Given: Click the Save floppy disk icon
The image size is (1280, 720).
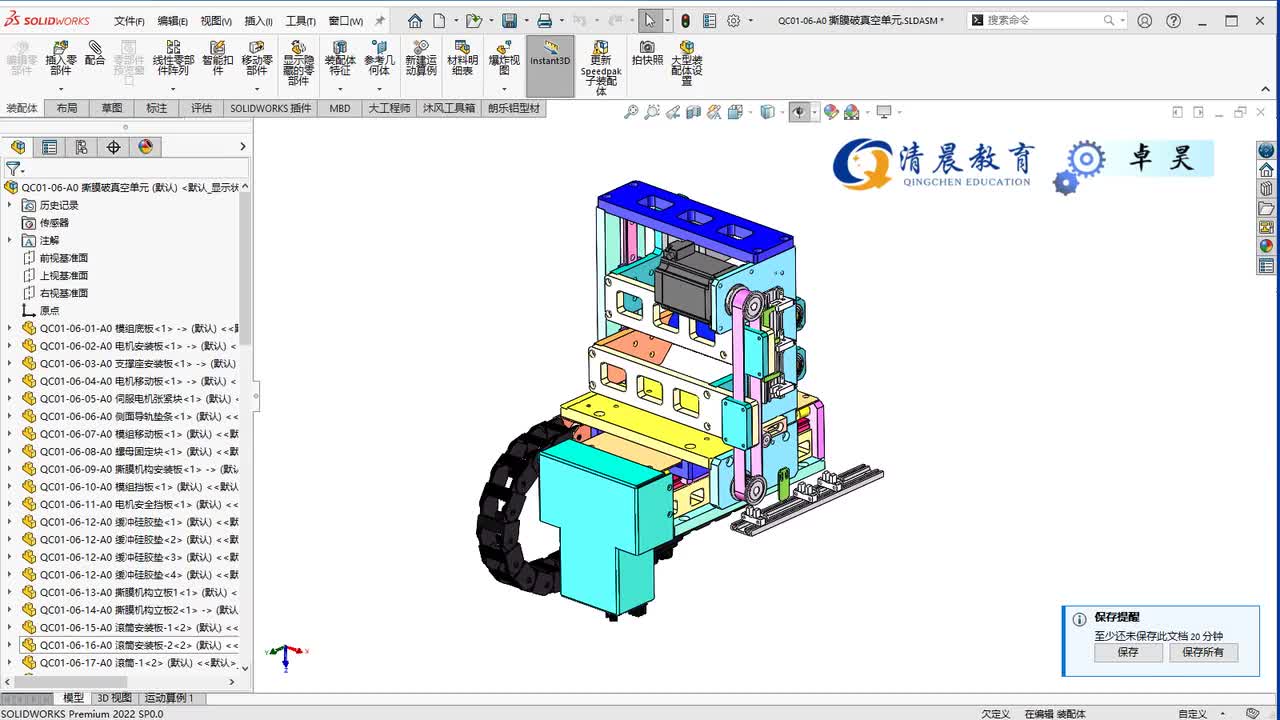Looking at the screenshot, I should coord(509,20).
